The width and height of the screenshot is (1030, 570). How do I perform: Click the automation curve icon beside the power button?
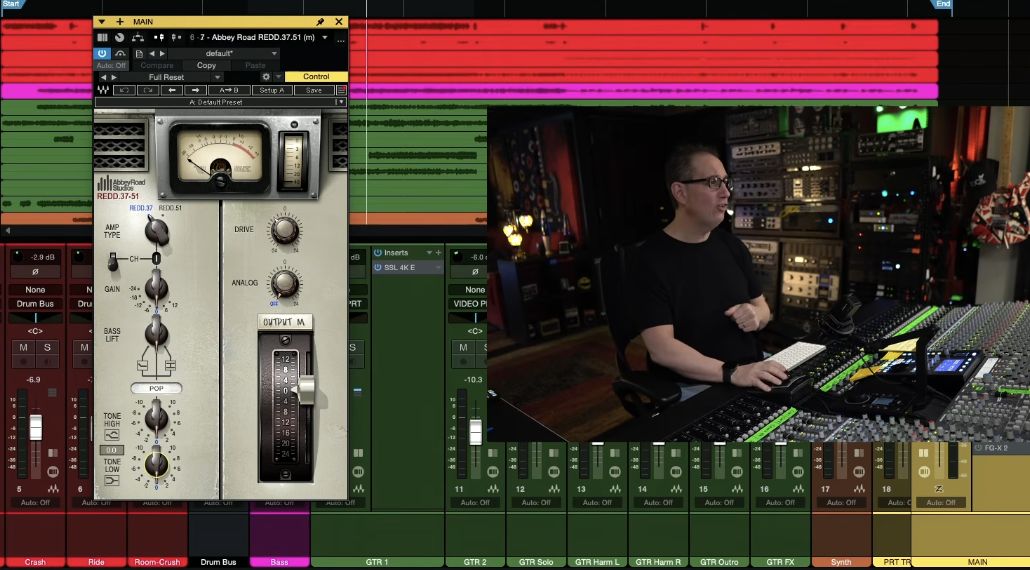pyautogui.click(x=120, y=53)
